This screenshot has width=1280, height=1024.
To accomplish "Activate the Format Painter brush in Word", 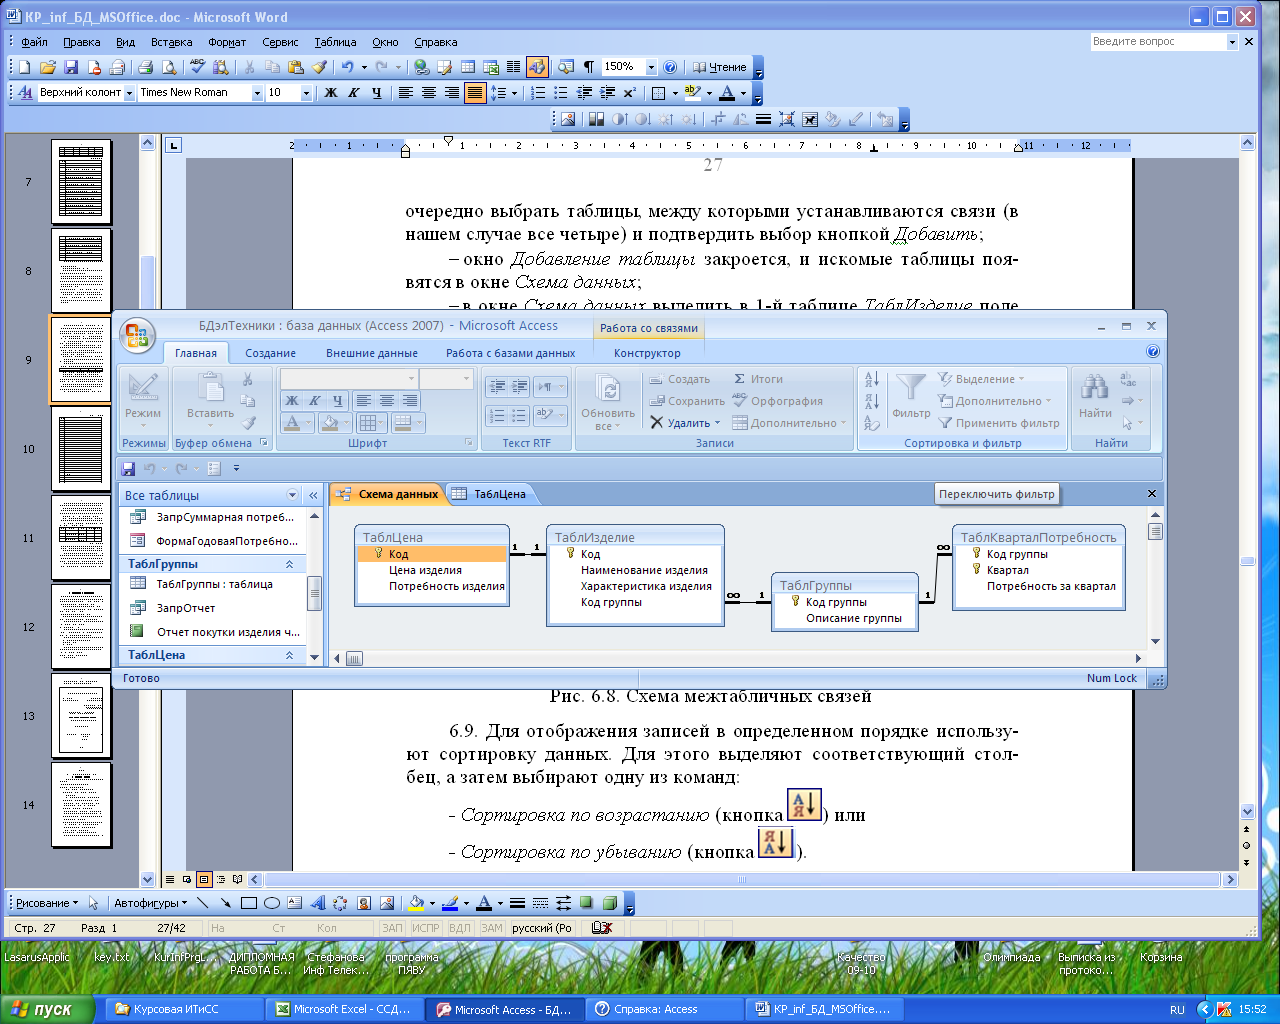I will pos(319,67).
